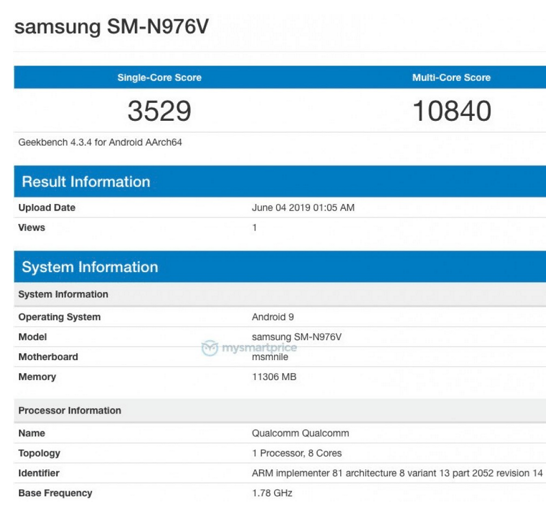Click the date 'June 04 2019 01:05 AM'
Viewport: 560px width, 514px height.
coord(303,208)
